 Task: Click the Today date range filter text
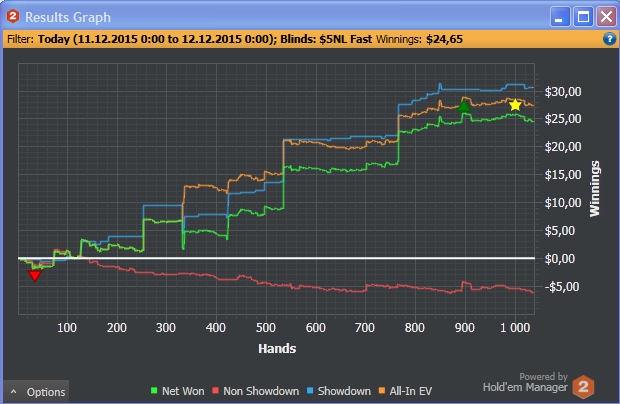tap(157, 39)
